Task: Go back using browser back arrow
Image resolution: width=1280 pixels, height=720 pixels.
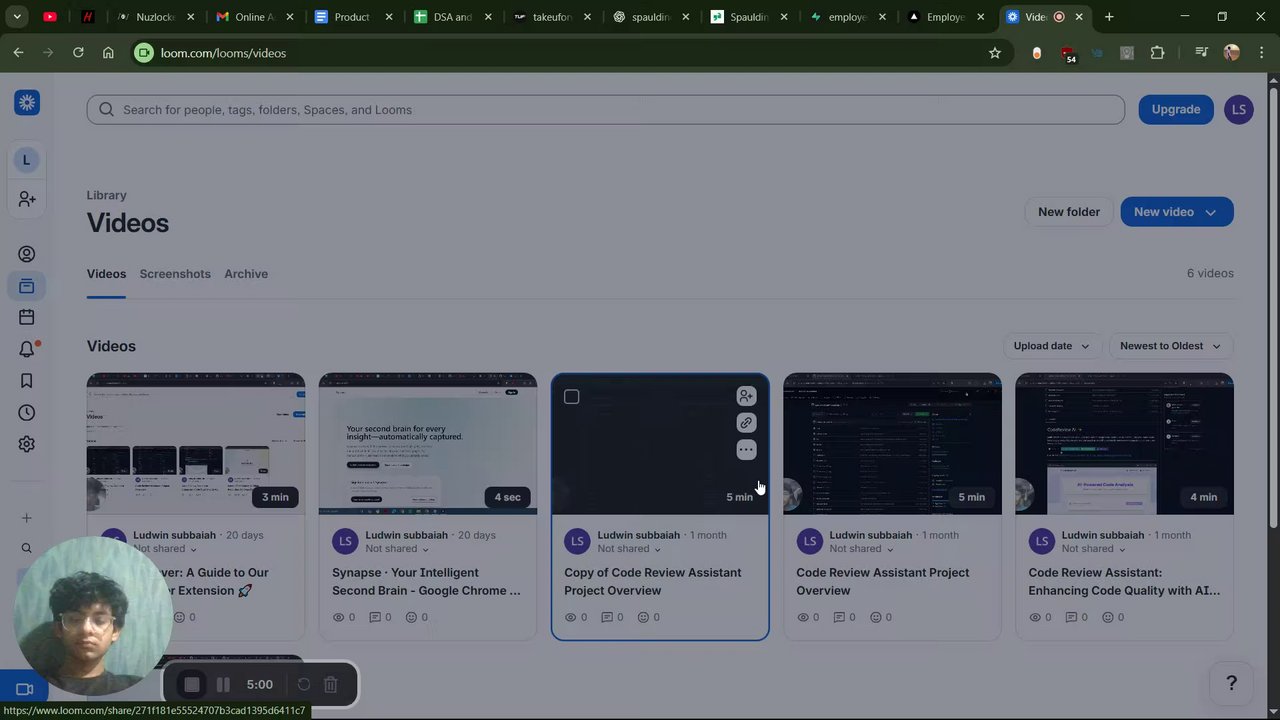Action: coord(18,53)
